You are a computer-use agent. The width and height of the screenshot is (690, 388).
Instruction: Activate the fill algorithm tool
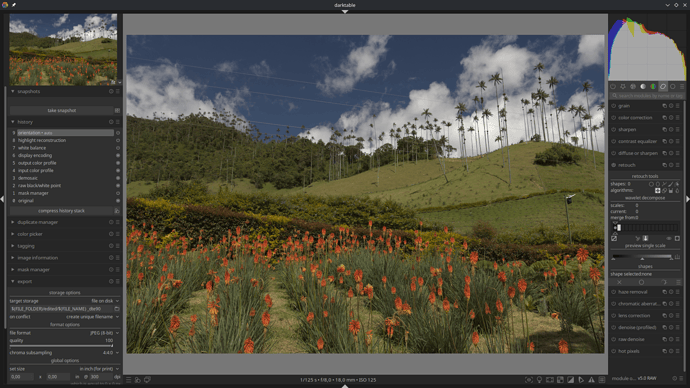(x=671, y=190)
